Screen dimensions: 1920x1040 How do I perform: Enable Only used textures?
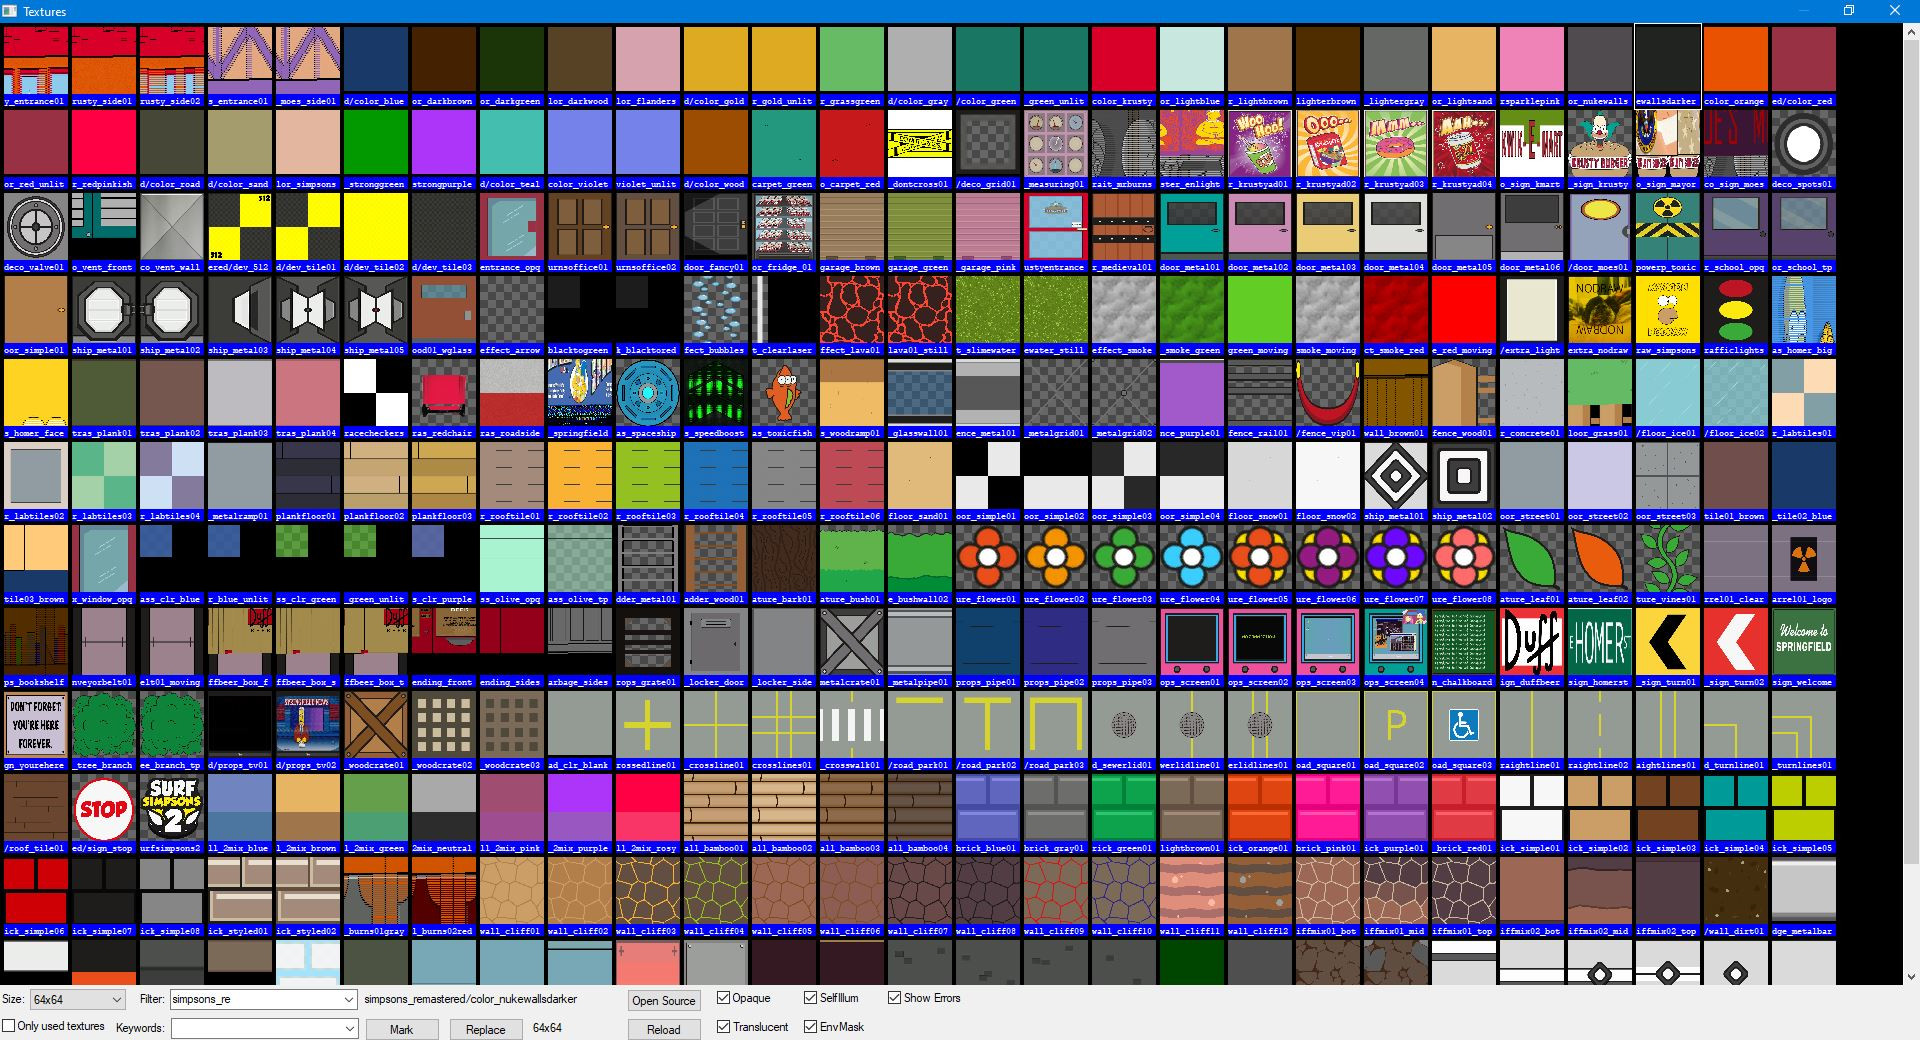[x=8, y=1026]
